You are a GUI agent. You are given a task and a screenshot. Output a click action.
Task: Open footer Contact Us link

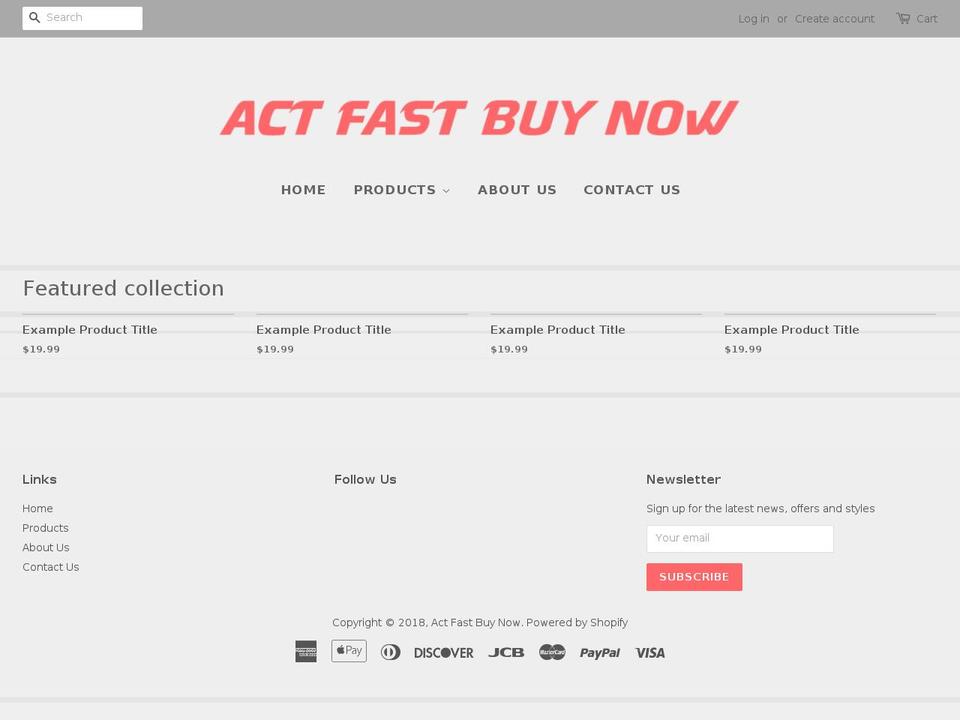coord(51,567)
